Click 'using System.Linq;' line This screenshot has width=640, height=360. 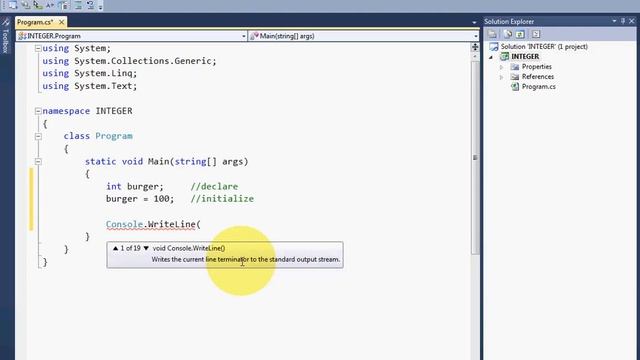[90, 73]
